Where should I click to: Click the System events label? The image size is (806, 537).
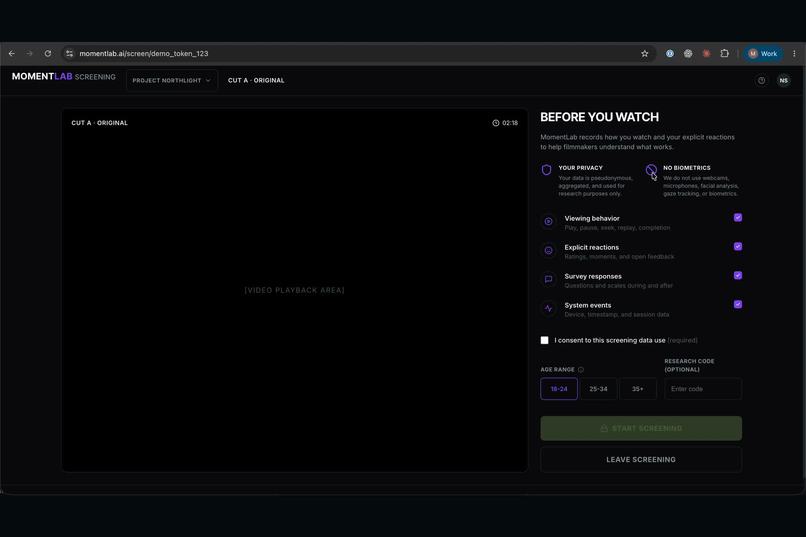pyautogui.click(x=588, y=305)
